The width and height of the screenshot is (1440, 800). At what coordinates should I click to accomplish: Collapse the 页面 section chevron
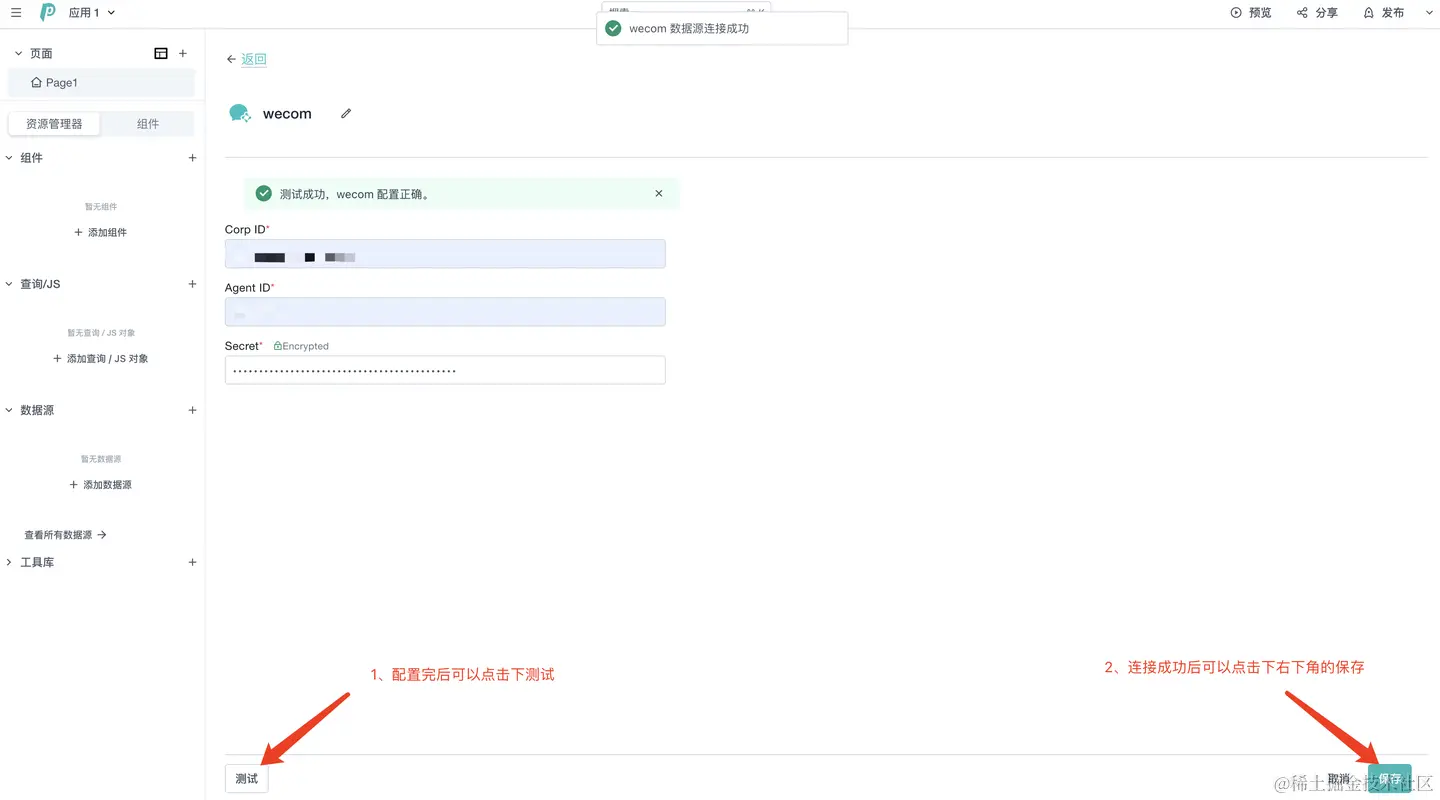coord(18,53)
